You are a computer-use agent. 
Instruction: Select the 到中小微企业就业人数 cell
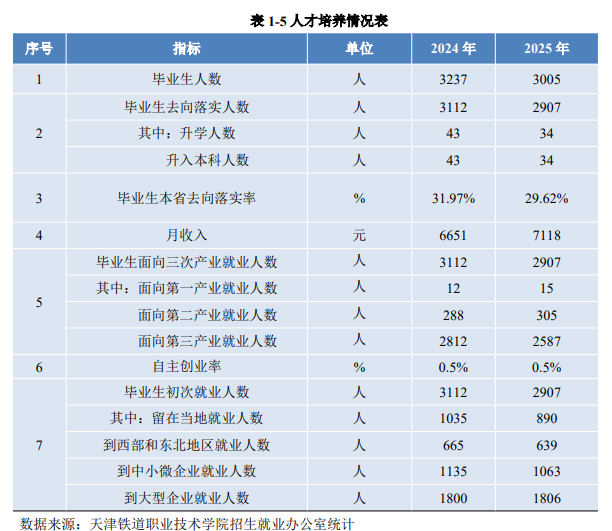[x=187, y=471]
